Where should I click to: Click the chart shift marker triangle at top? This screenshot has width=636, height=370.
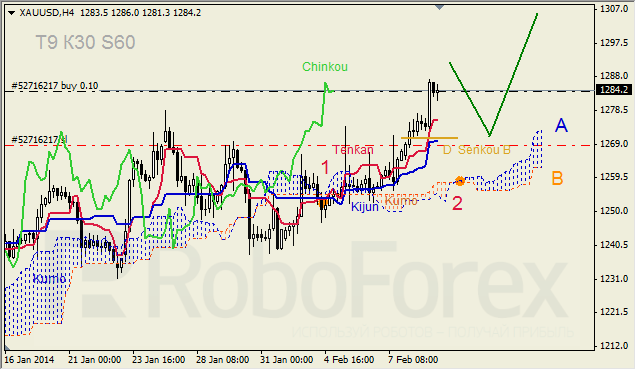(439, 7)
